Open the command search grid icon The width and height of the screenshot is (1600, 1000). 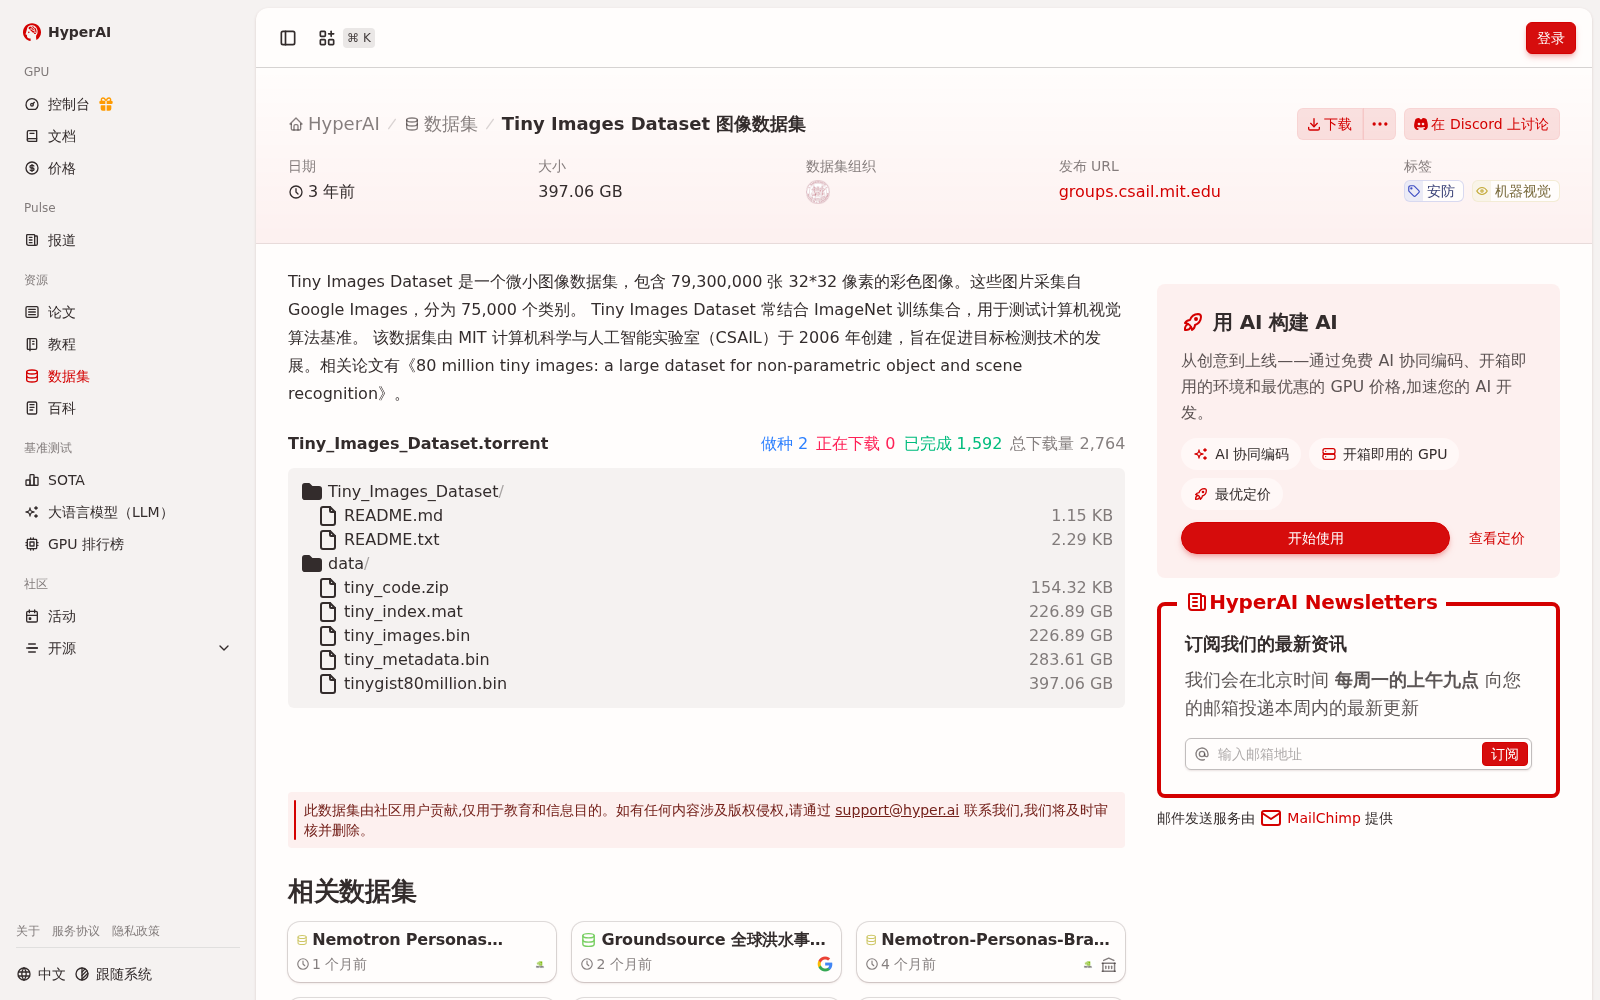pyautogui.click(x=327, y=38)
